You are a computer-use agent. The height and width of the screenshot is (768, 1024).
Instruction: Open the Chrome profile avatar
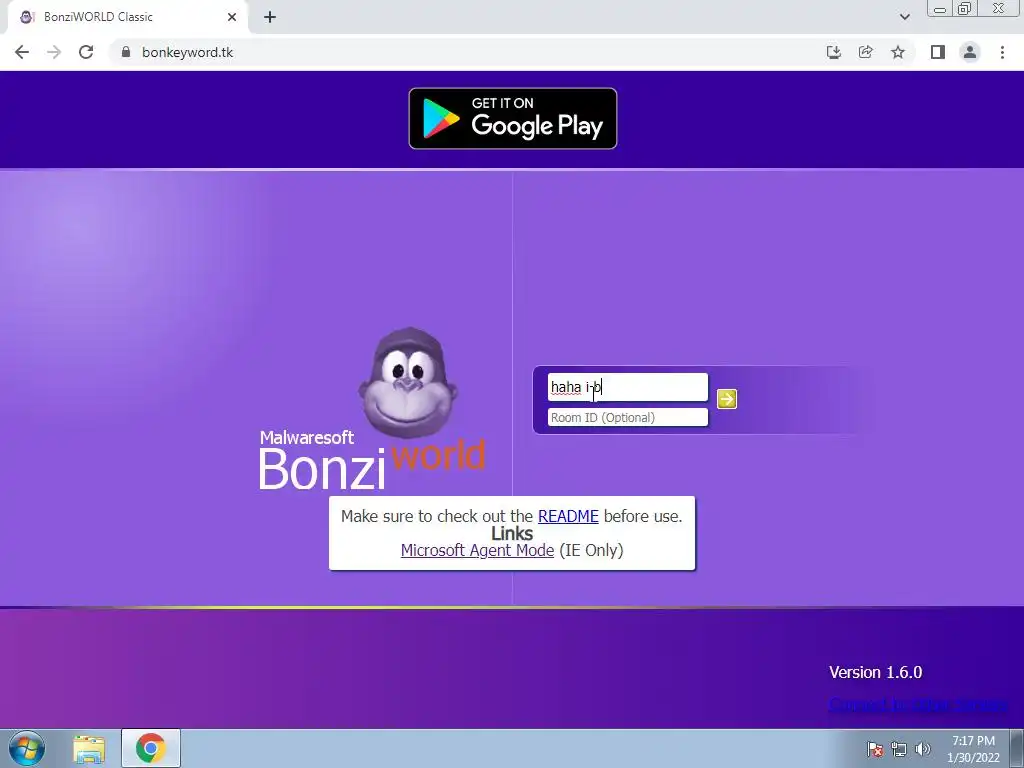point(970,52)
